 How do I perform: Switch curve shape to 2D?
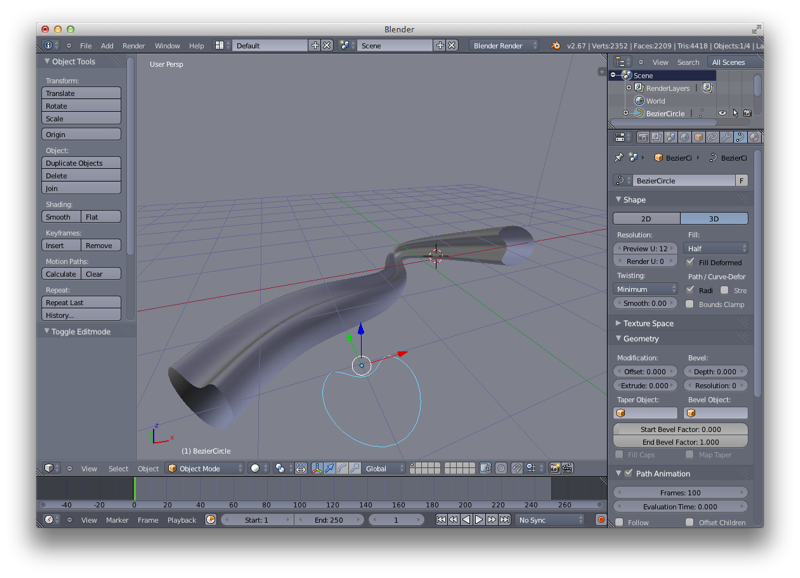[x=646, y=218]
